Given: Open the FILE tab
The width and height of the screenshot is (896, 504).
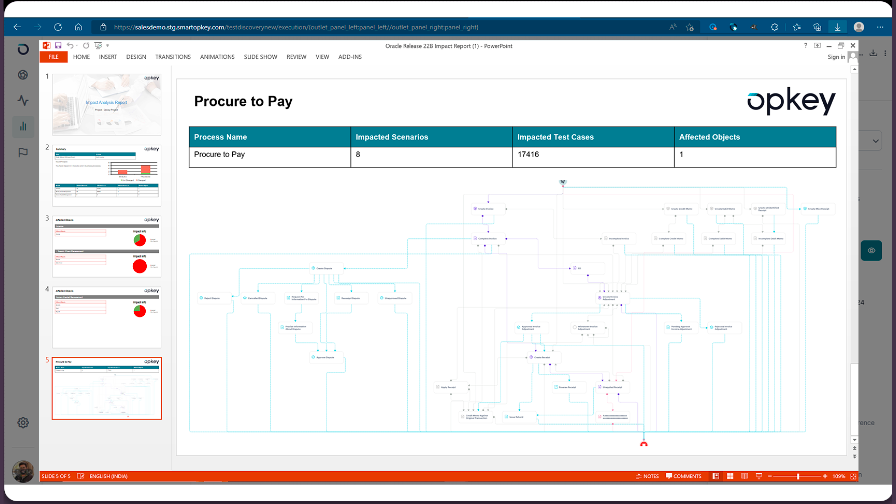Looking at the screenshot, I should click(54, 57).
